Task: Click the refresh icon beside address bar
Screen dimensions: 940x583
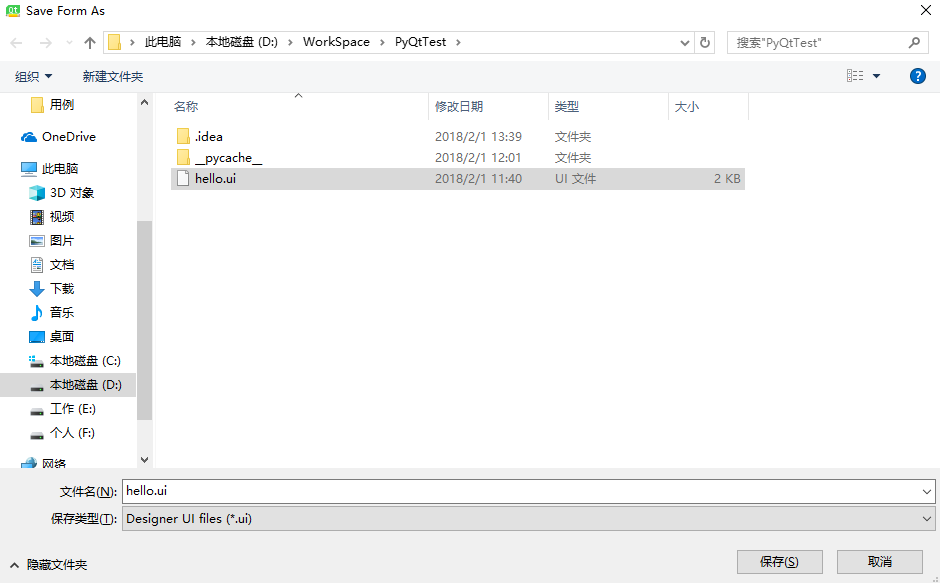Action: click(705, 43)
